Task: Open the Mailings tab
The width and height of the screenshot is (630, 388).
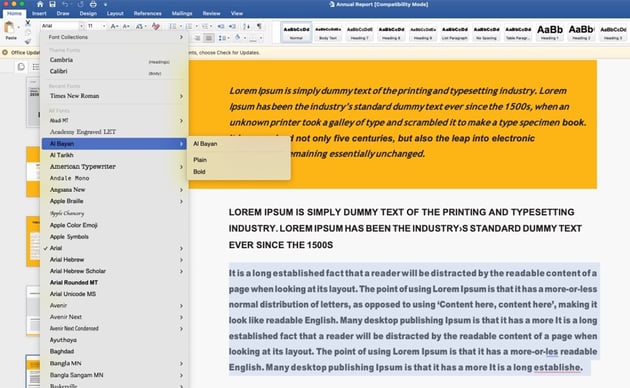Action: tap(182, 13)
